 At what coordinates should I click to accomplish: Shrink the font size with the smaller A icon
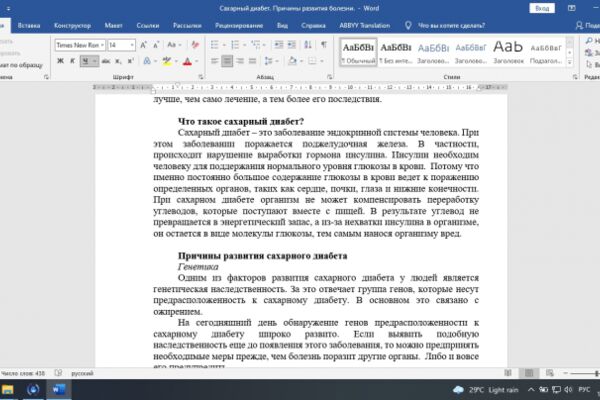[156, 45]
